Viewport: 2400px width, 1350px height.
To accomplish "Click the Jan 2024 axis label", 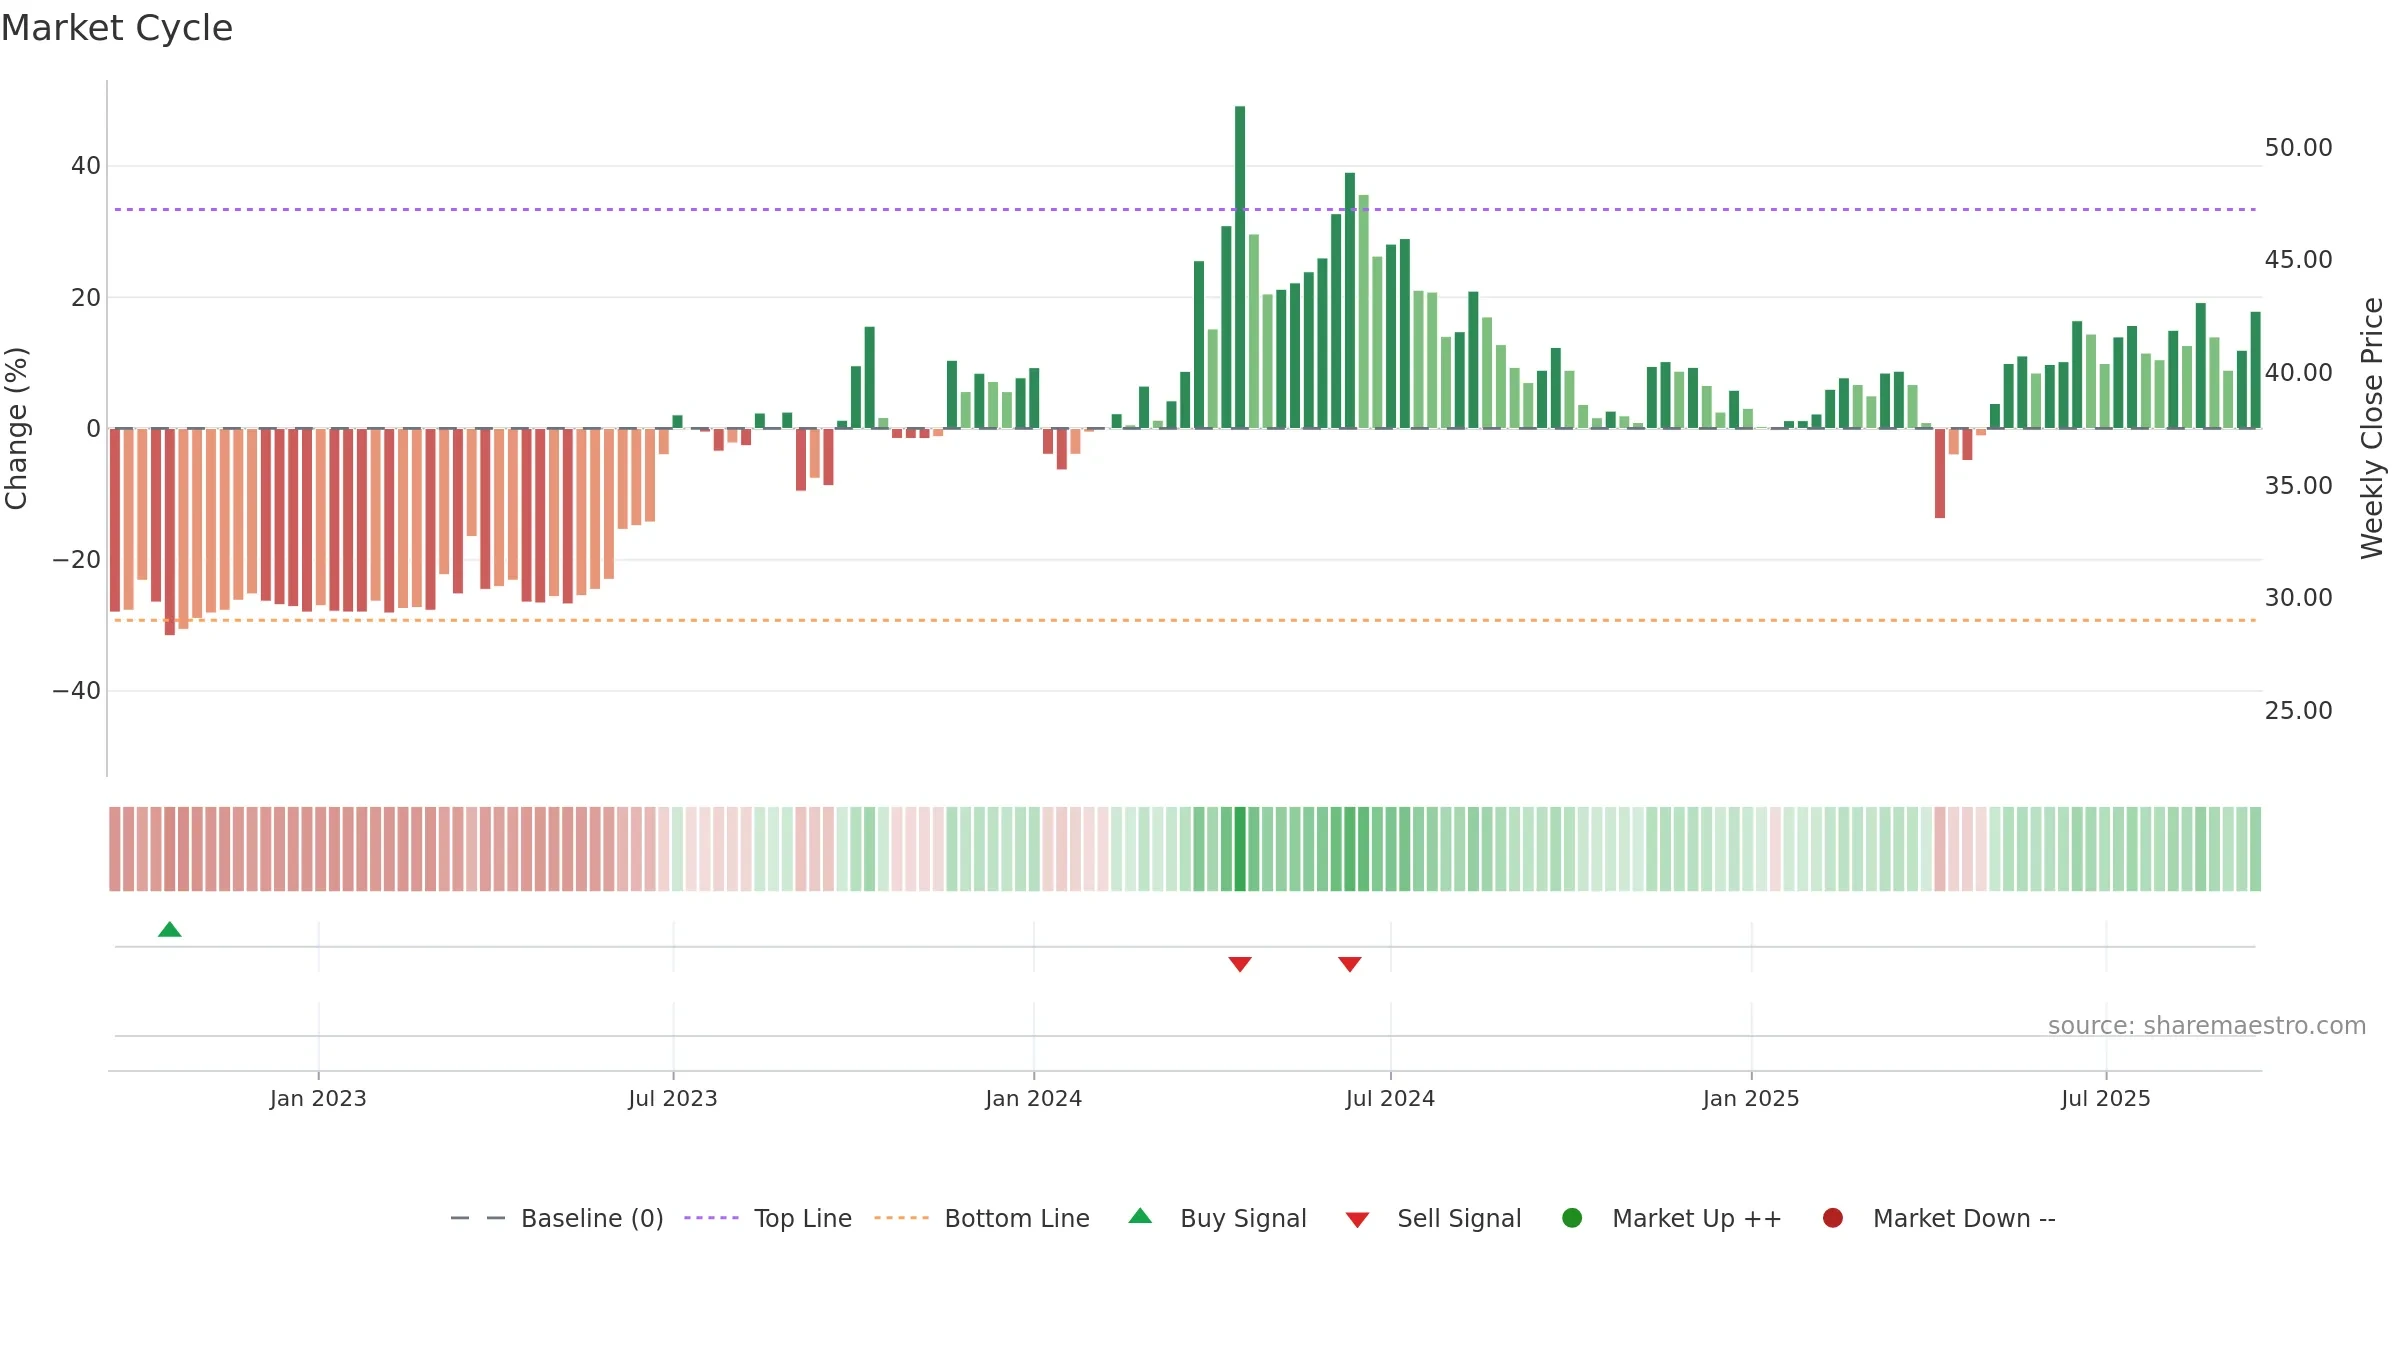I will 1034,1098.
